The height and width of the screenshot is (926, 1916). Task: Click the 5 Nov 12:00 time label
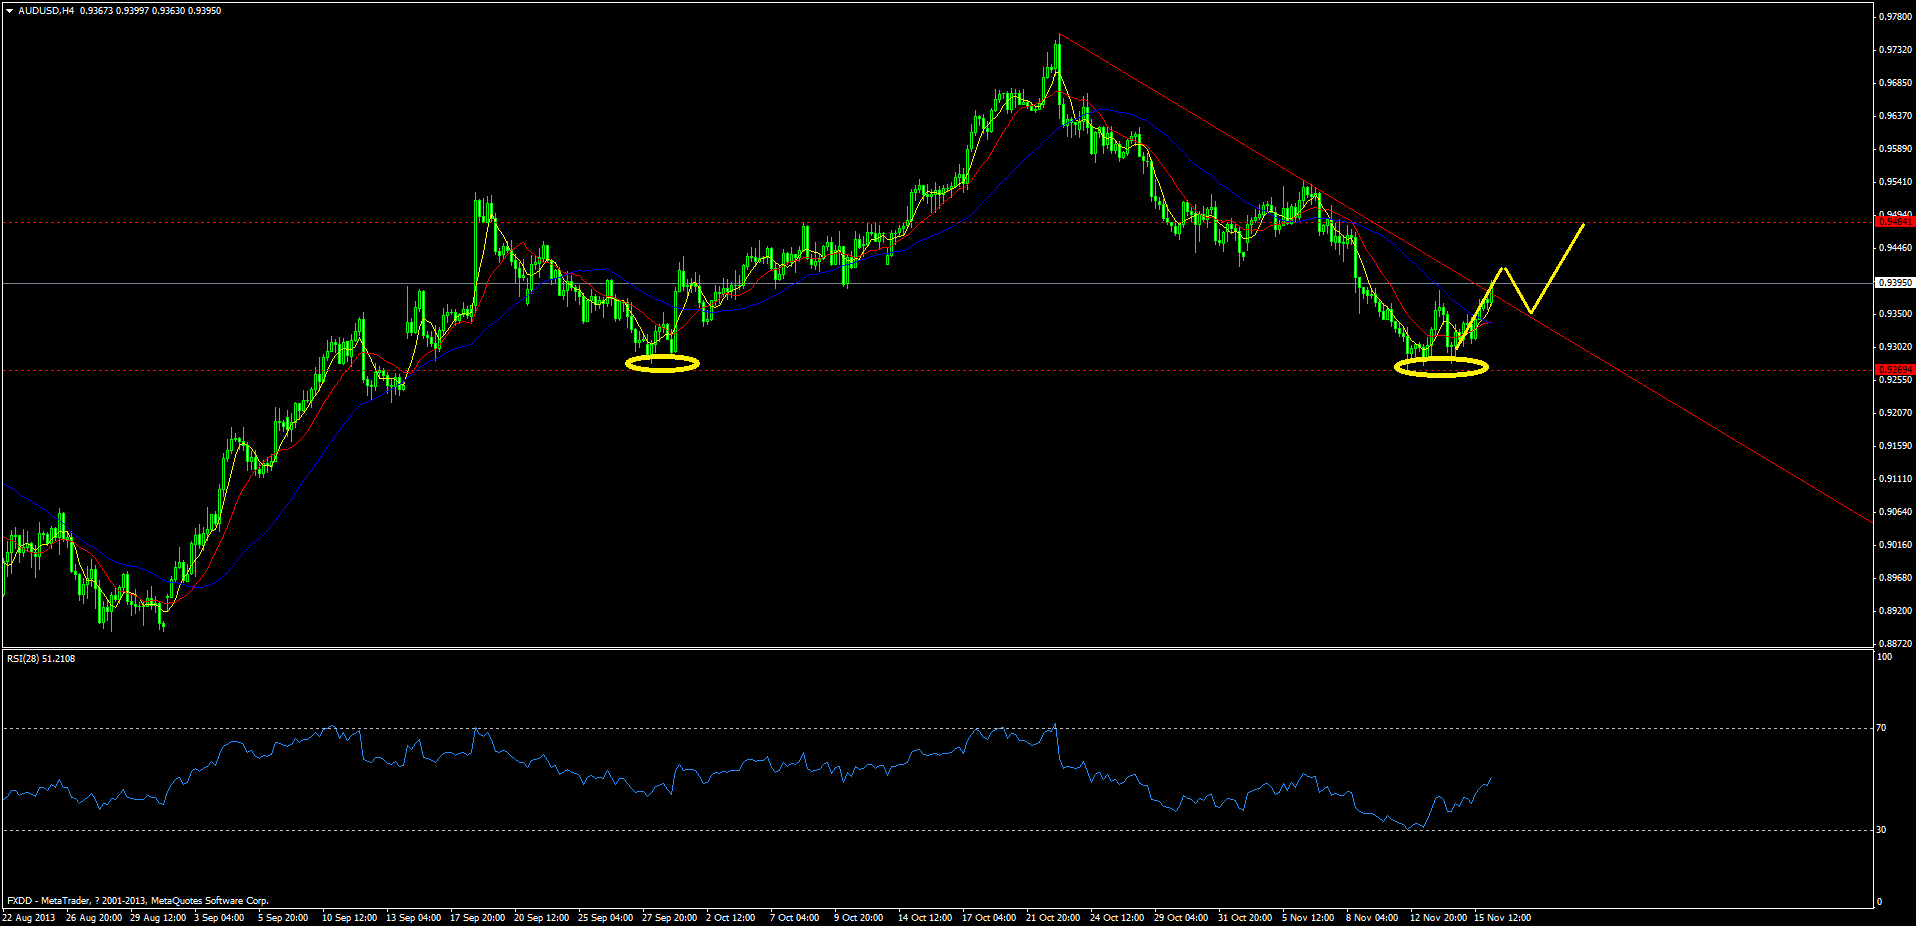click(1308, 918)
